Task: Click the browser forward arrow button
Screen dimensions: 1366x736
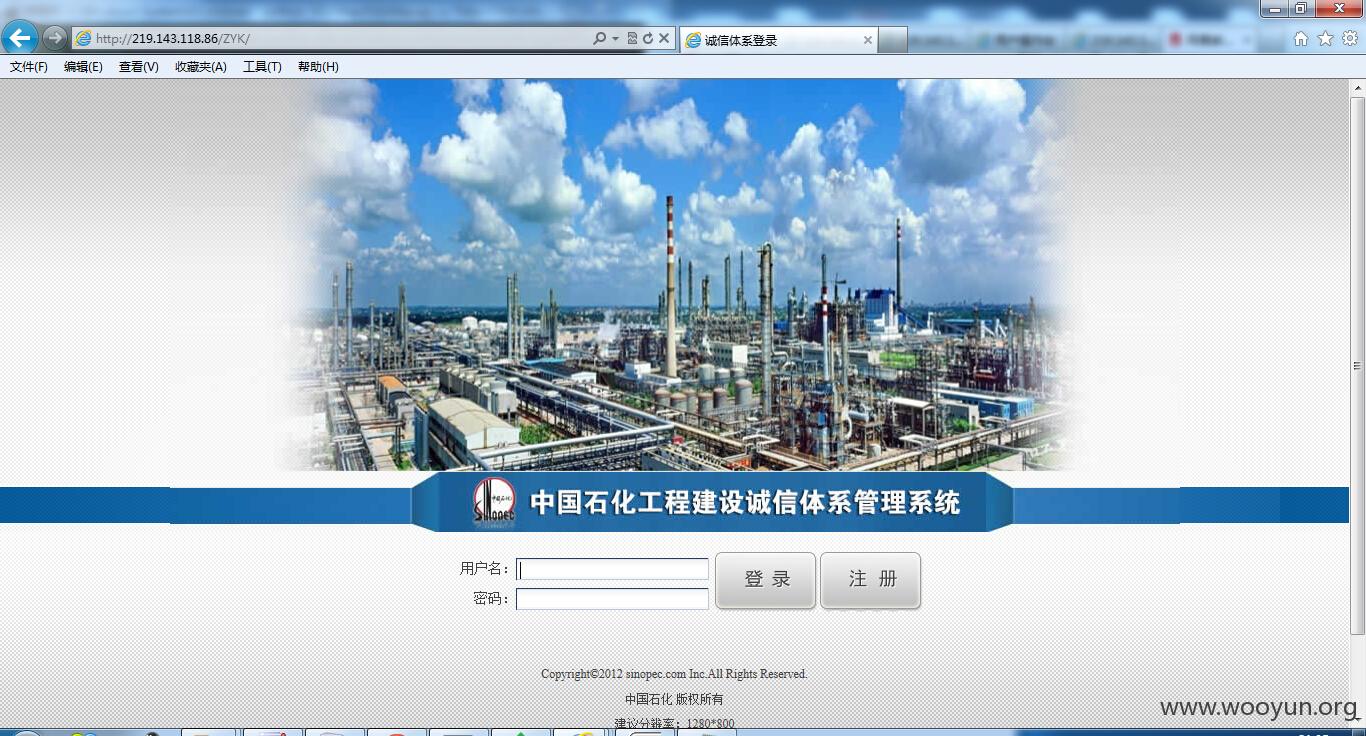Action: (x=54, y=38)
